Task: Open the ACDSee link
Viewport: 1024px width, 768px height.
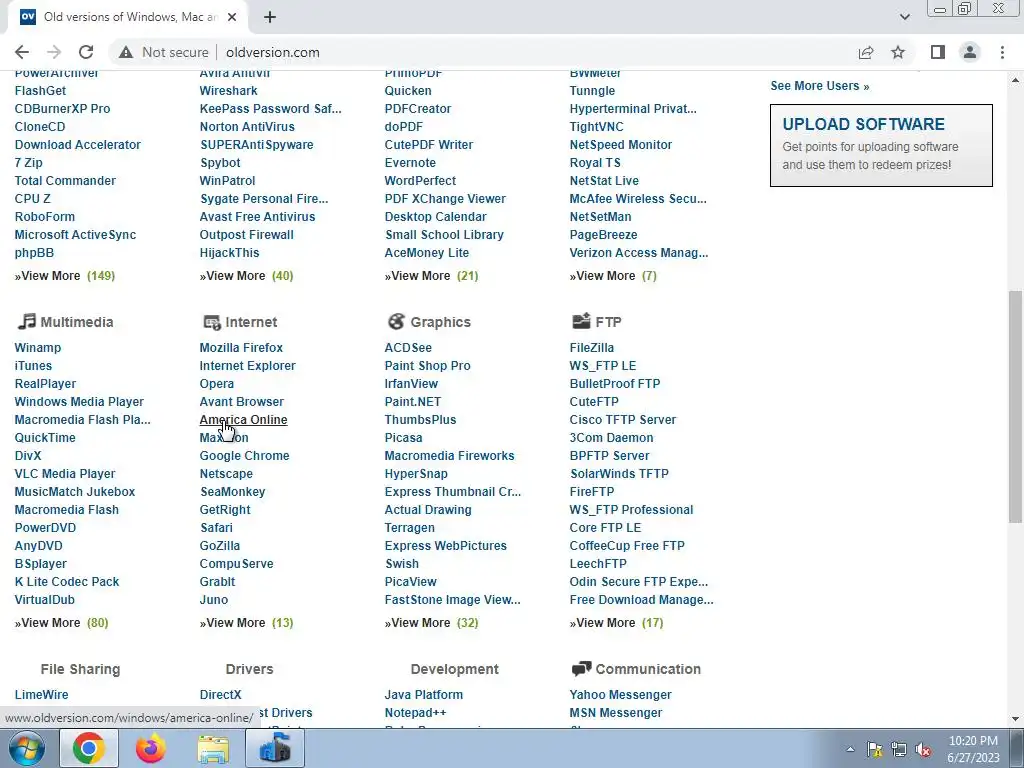Action: [408, 347]
